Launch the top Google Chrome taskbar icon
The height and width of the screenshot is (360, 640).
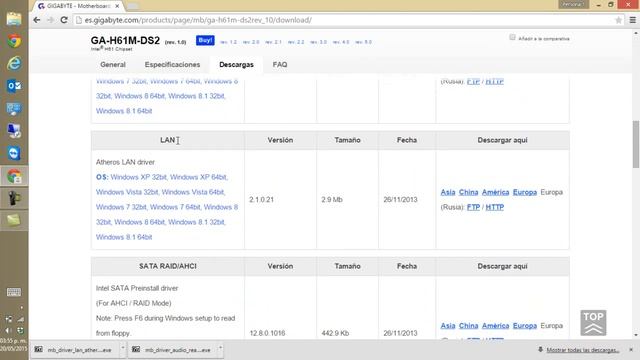point(14,41)
